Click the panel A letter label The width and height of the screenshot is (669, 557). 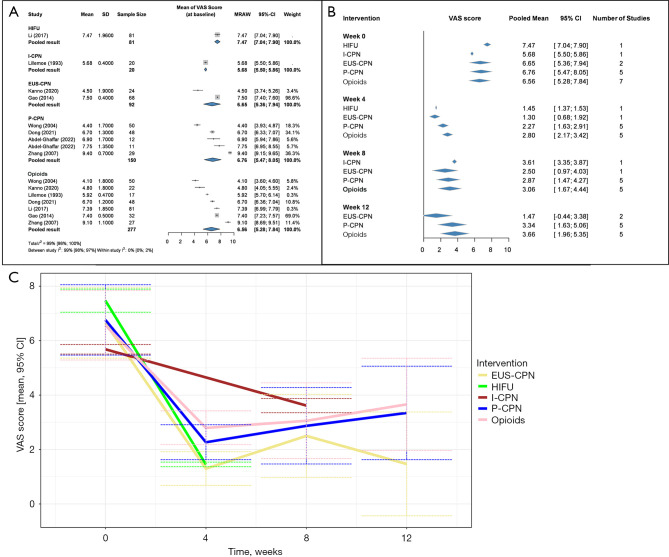coord(14,12)
